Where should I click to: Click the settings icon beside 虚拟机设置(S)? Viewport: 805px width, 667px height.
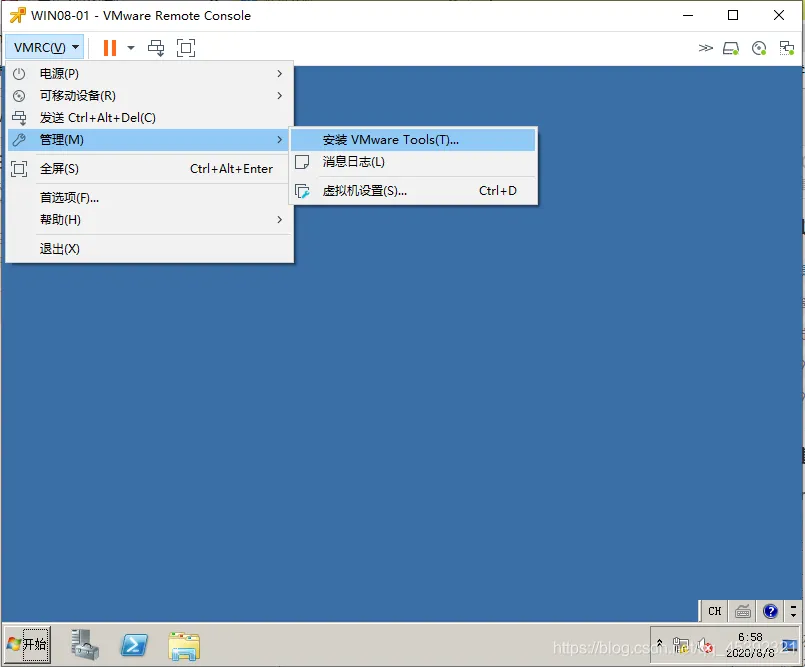coord(302,192)
